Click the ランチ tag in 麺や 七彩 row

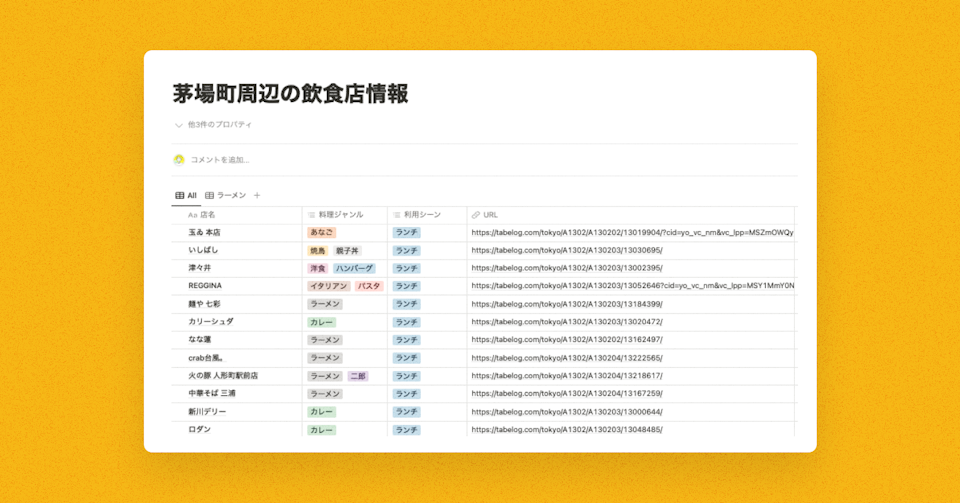(406, 304)
